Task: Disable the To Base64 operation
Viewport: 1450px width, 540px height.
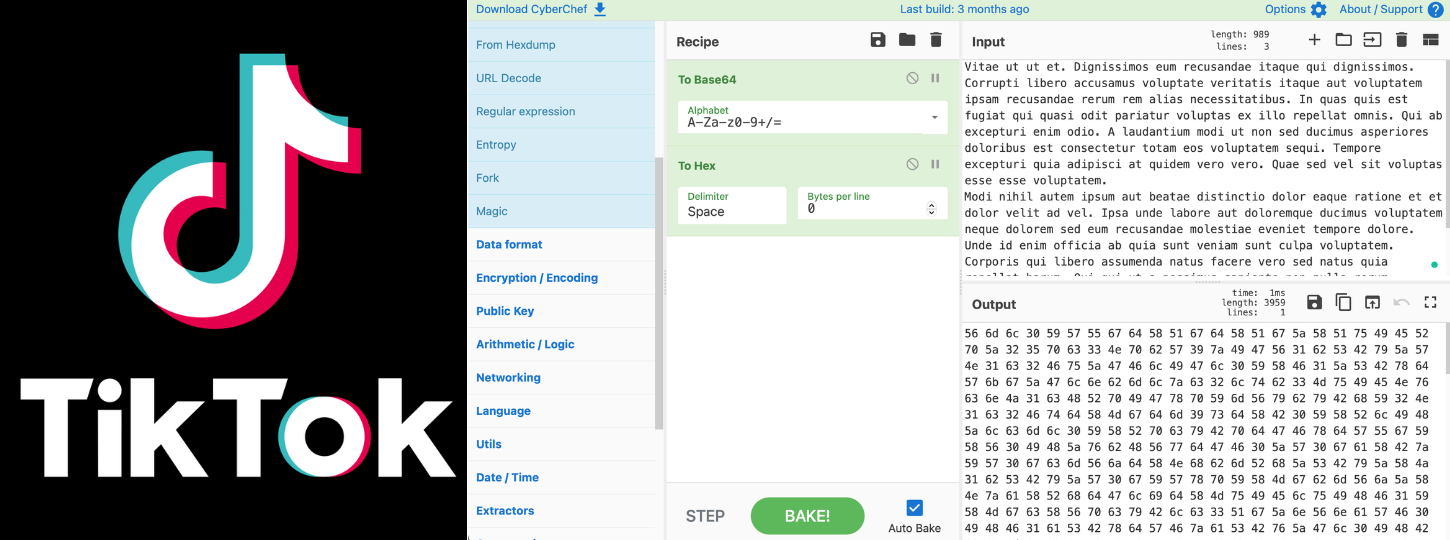Action: click(912, 78)
